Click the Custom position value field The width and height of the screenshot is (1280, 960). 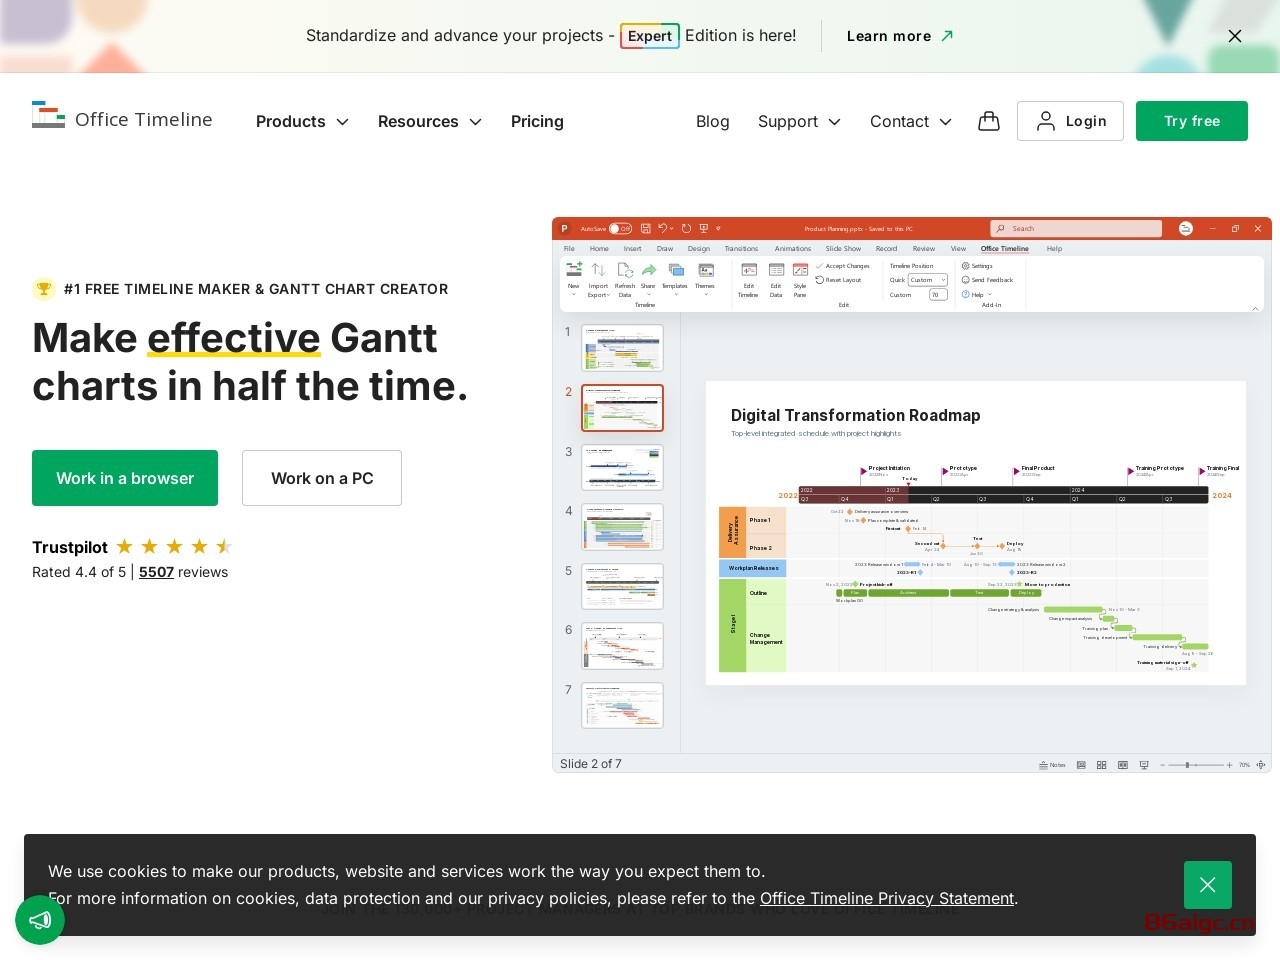[x=938, y=295]
